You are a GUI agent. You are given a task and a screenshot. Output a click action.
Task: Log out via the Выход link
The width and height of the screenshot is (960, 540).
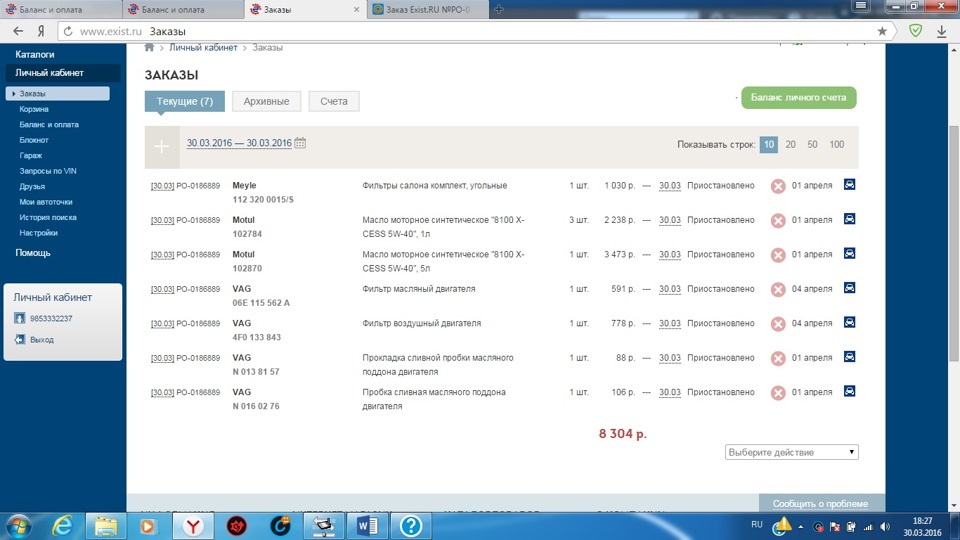(x=42, y=340)
